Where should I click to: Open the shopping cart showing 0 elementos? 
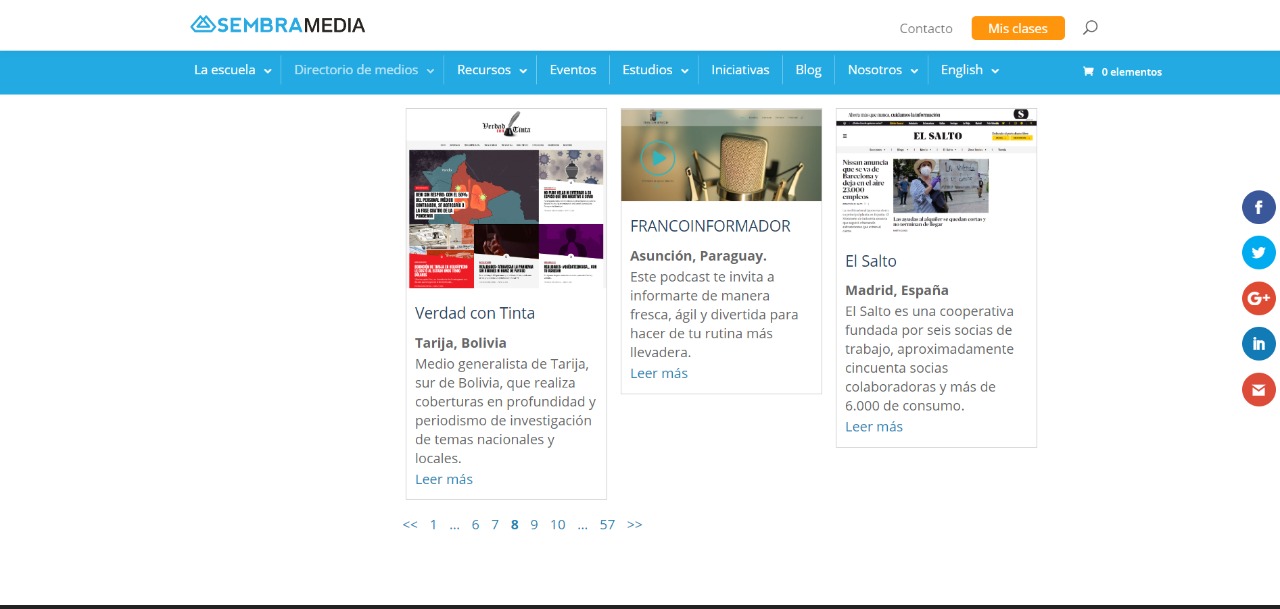point(1122,71)
